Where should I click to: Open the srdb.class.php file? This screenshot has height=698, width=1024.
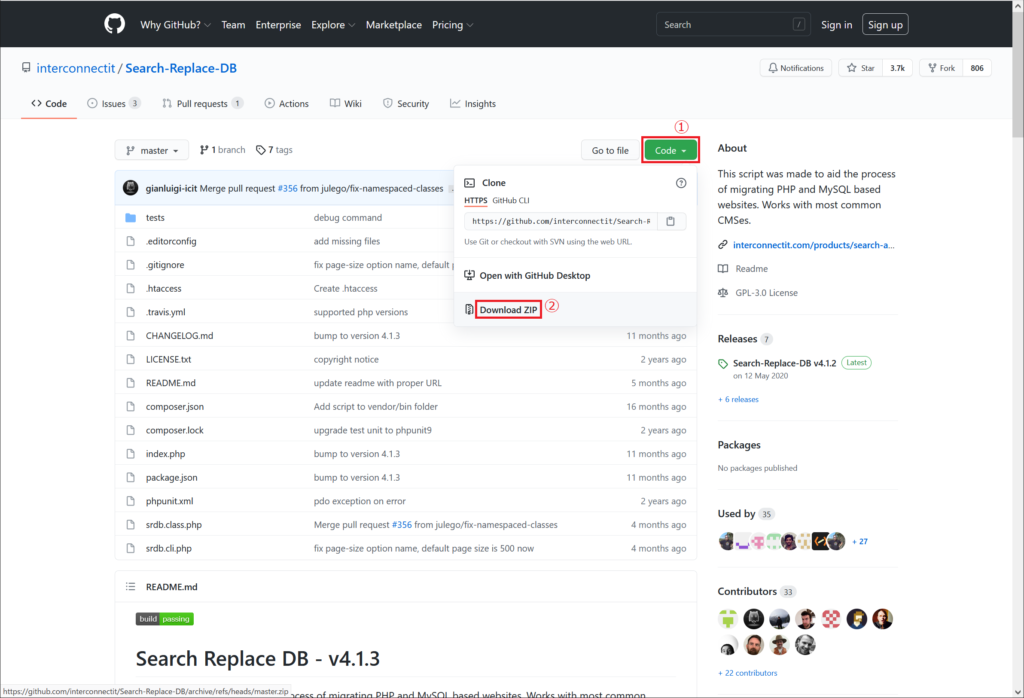(174, 524)
